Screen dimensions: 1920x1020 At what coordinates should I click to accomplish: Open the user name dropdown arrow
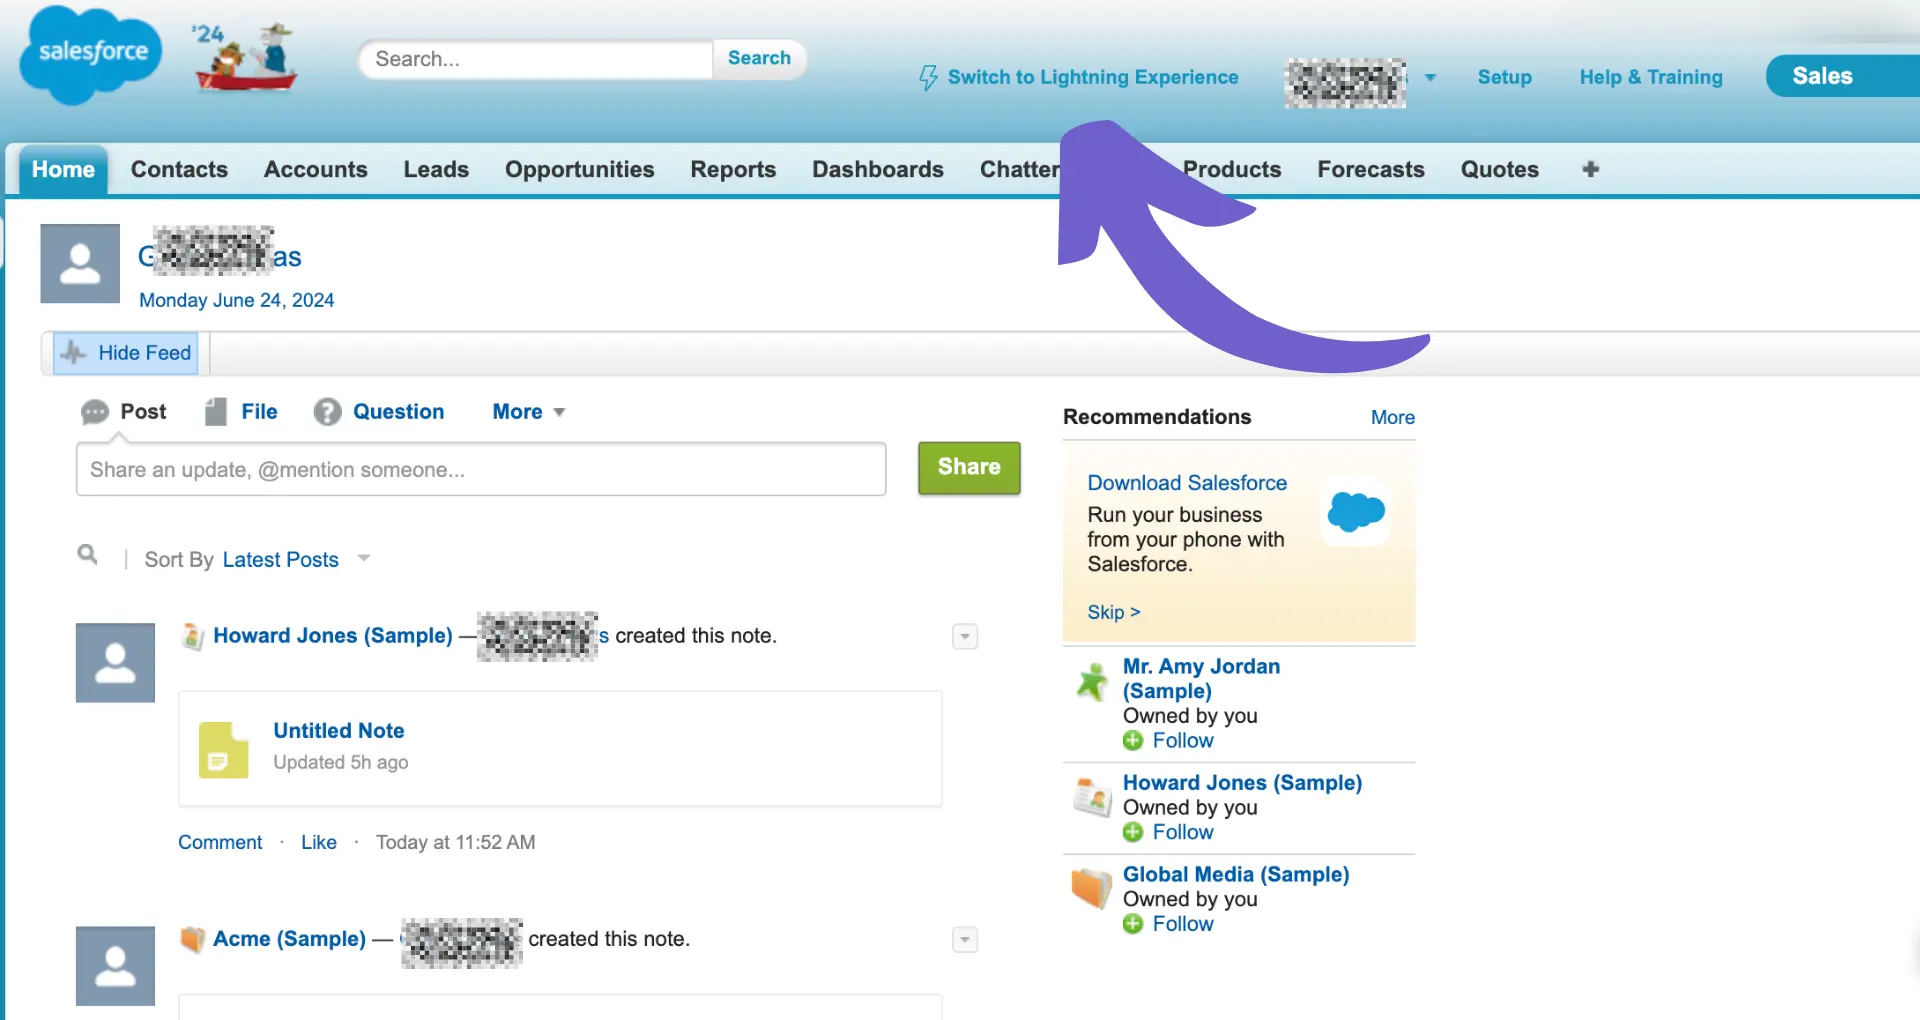(x=1430, y=78)
